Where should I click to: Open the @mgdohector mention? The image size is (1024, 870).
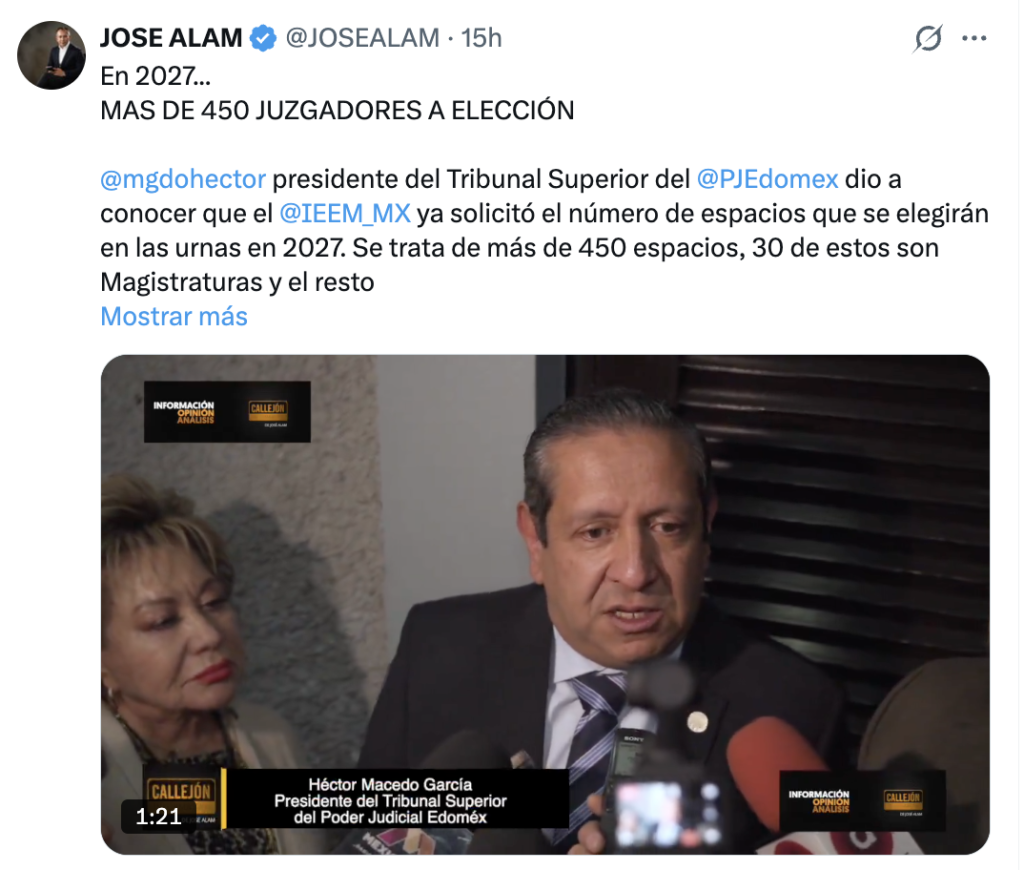pyautogui.click(x=183, y=179)
